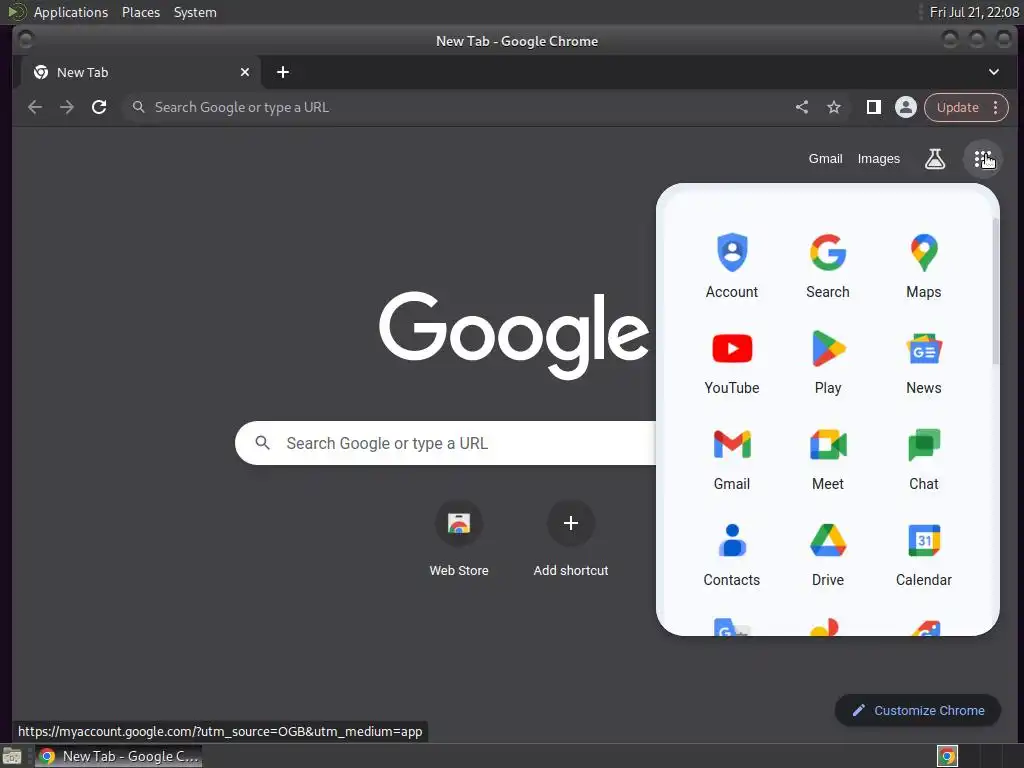Reload the current page
This screenshot has width=1024, height=768.
[99, 107]
